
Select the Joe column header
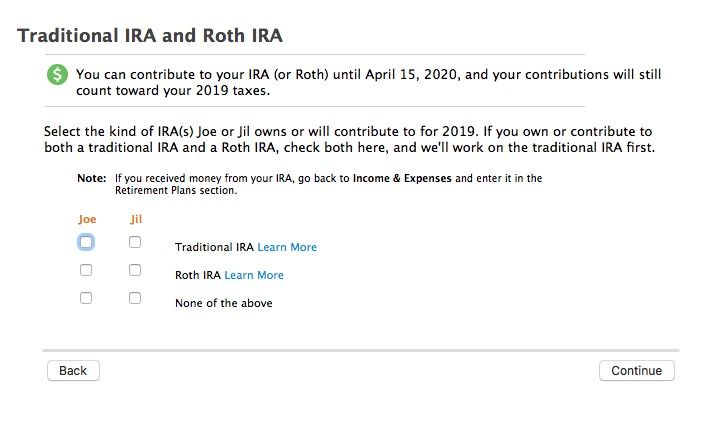pyautogui.click(x=87, y=219)
